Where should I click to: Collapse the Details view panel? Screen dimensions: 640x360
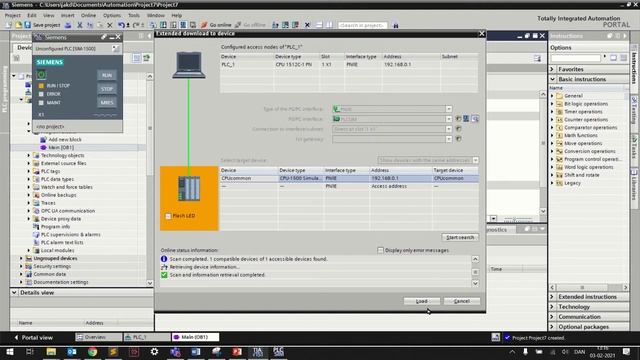[14, 293]
